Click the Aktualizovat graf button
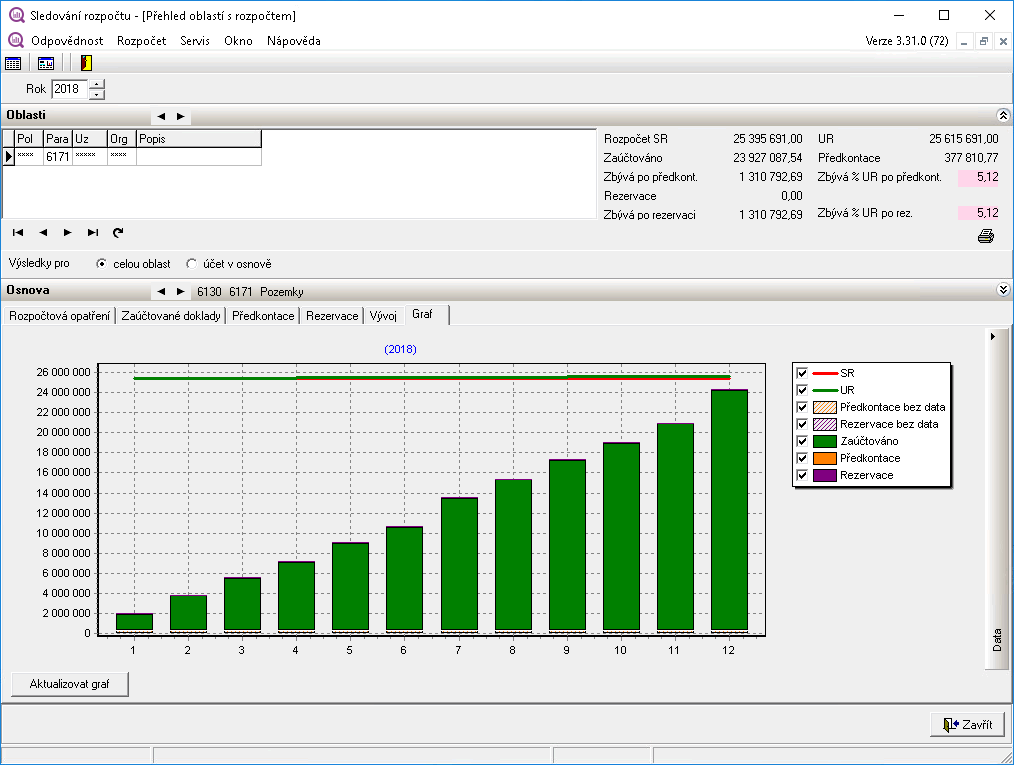This screenshot has height=765, width=1014. (70, 685)
